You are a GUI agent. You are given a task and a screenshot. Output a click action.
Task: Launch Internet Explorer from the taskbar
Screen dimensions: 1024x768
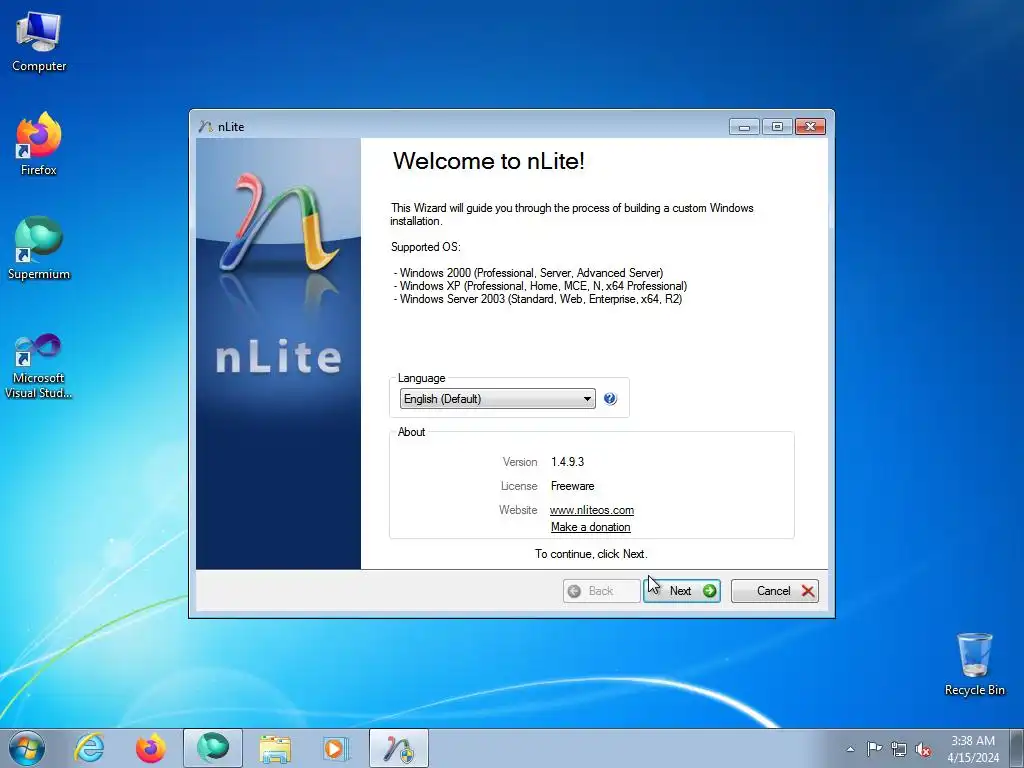(x=89, y=748)
